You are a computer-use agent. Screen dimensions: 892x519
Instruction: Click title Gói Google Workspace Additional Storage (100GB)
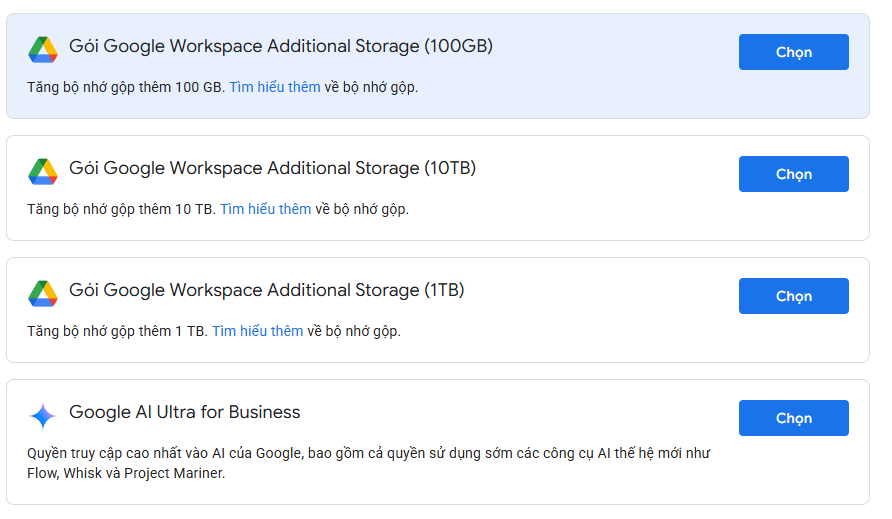(x=281, y=46)
